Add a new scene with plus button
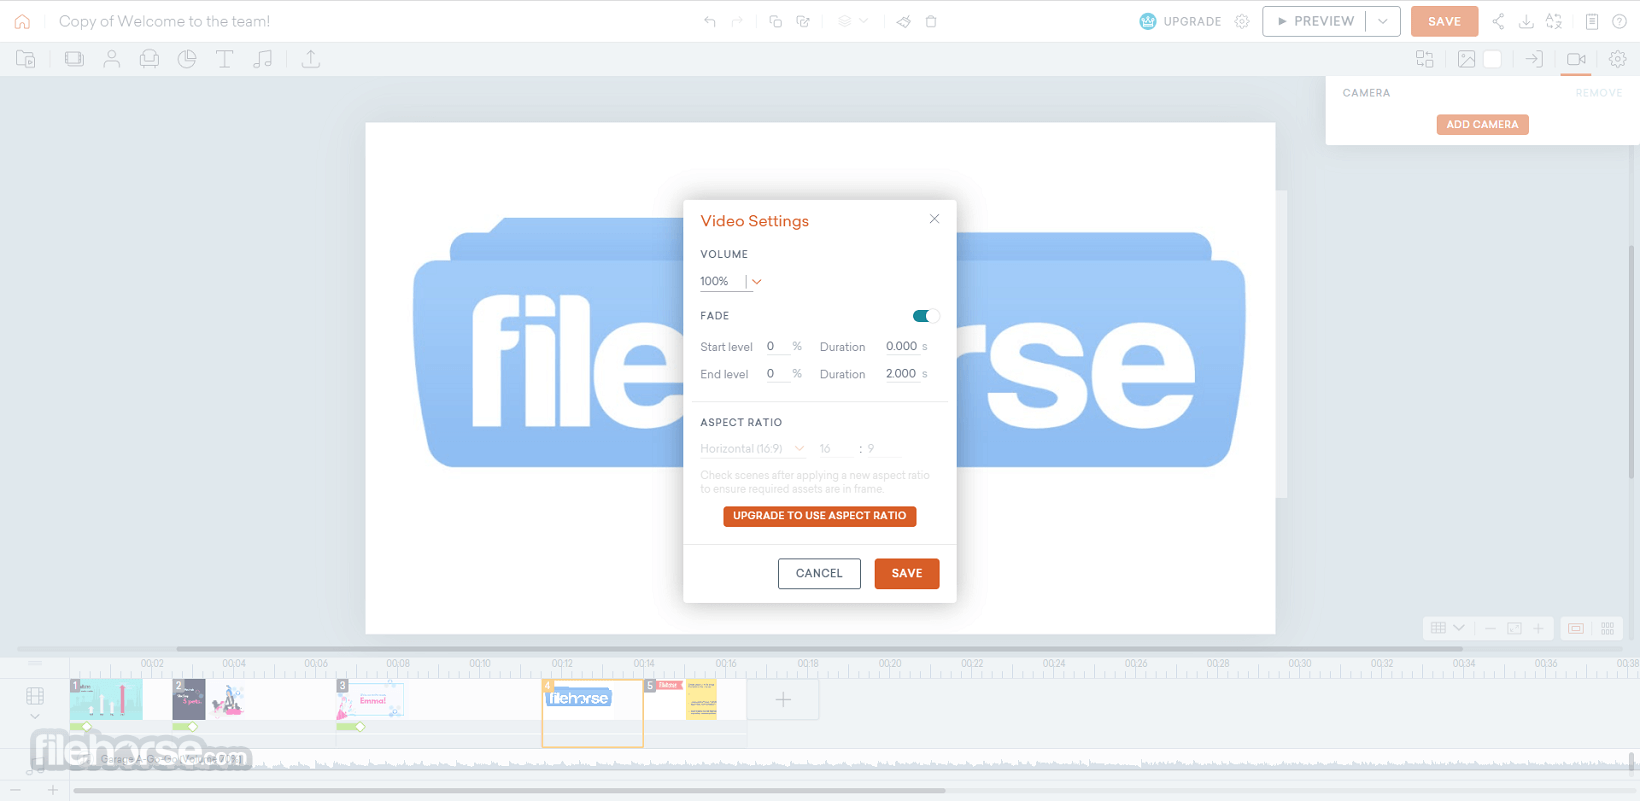 pyautogui.click(x=783, y=700)
